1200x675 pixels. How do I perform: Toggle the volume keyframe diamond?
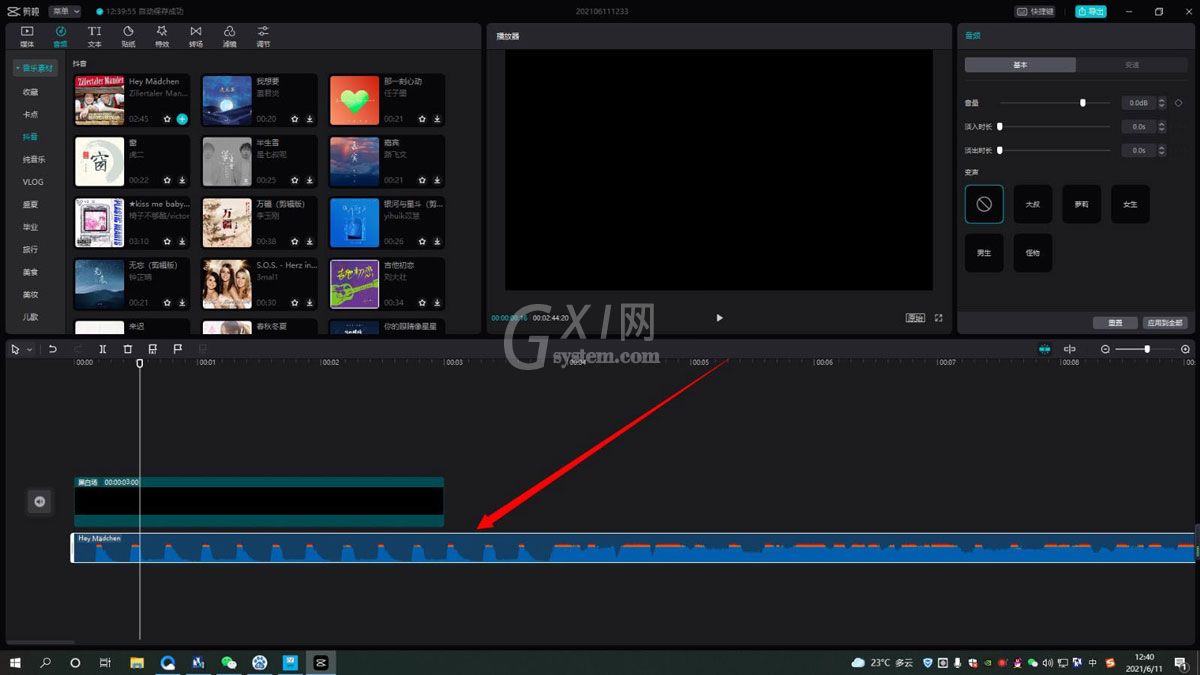point(1178,103)
